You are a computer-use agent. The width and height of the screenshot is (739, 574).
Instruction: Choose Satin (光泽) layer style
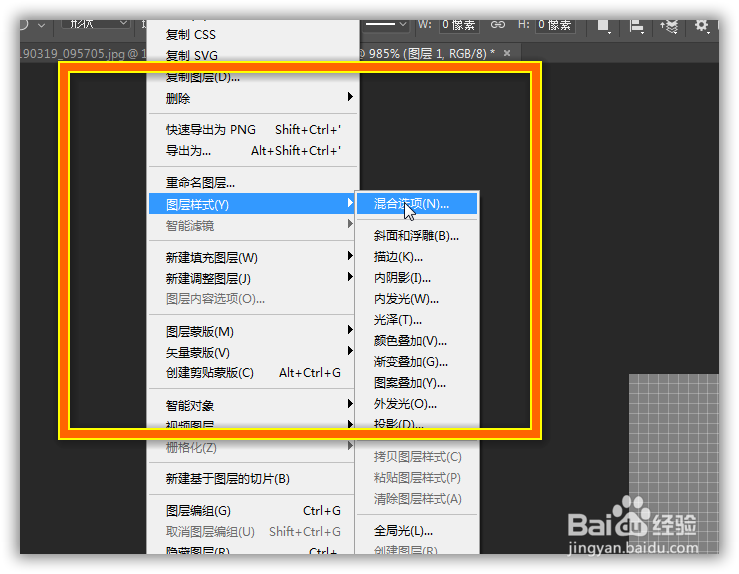tap(417, 320)
